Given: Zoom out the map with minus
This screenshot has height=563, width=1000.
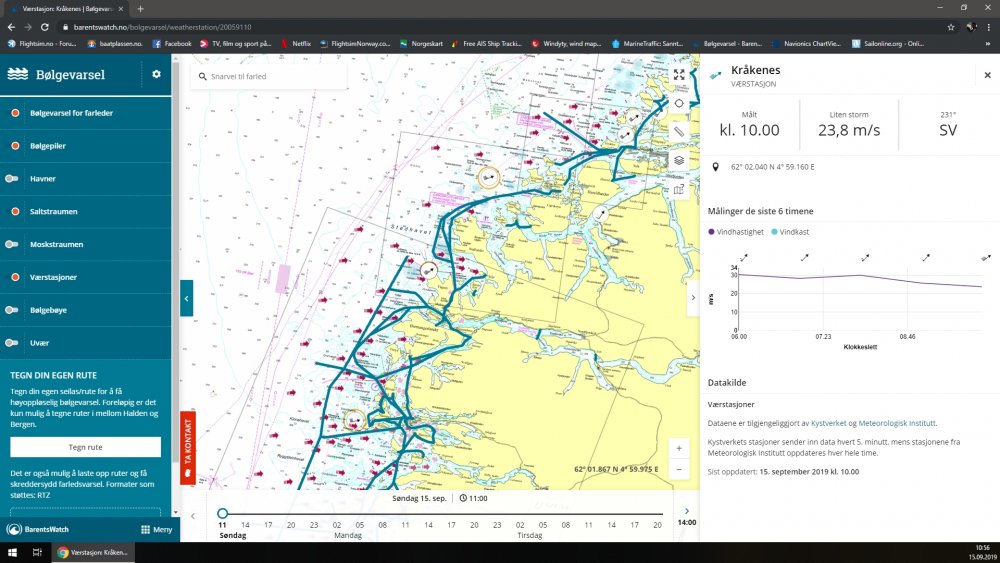Looking at the screenshot, I should (679, 469).
